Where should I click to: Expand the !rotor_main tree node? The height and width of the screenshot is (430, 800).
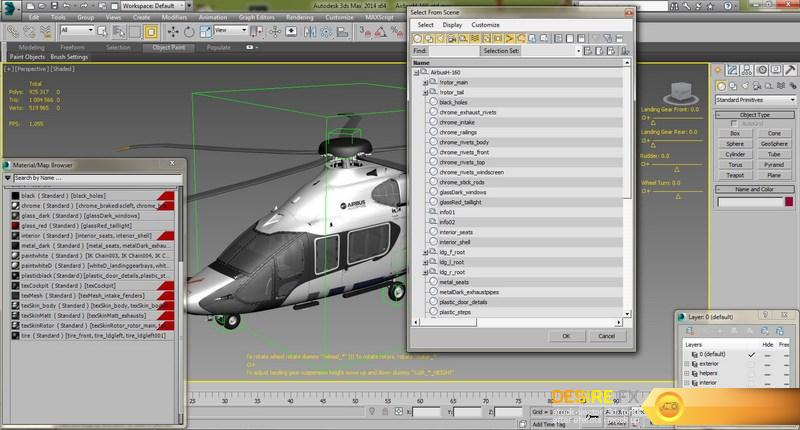click(425, 83)
